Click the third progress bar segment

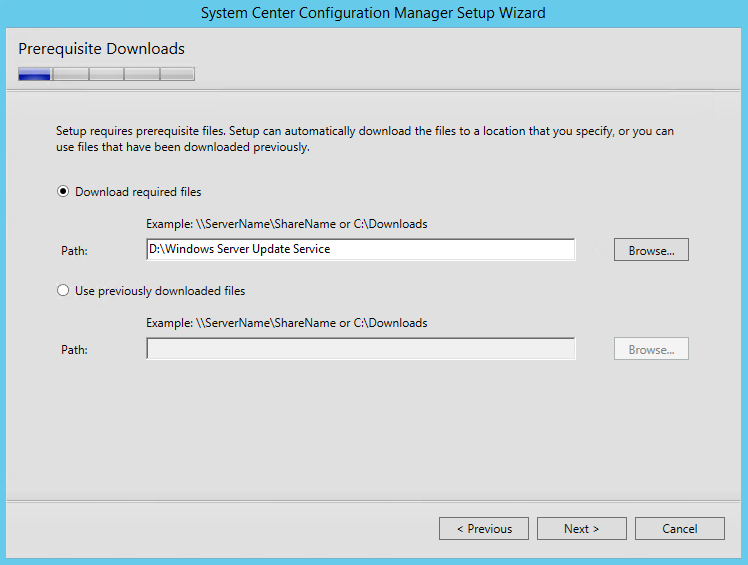click(106, 74)
